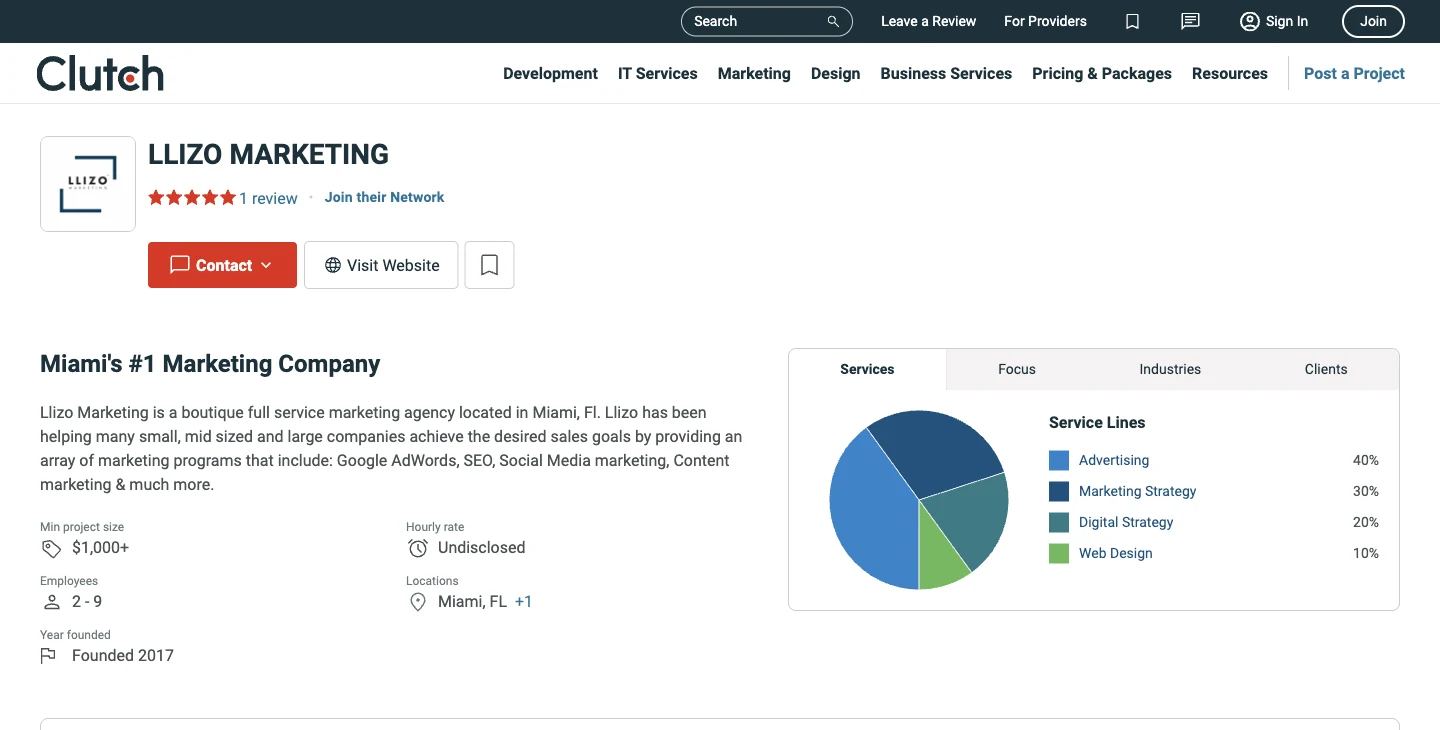Open the Web Design service line link
The height and width of the screenshot is (730, 1440).
point(1115,553)
